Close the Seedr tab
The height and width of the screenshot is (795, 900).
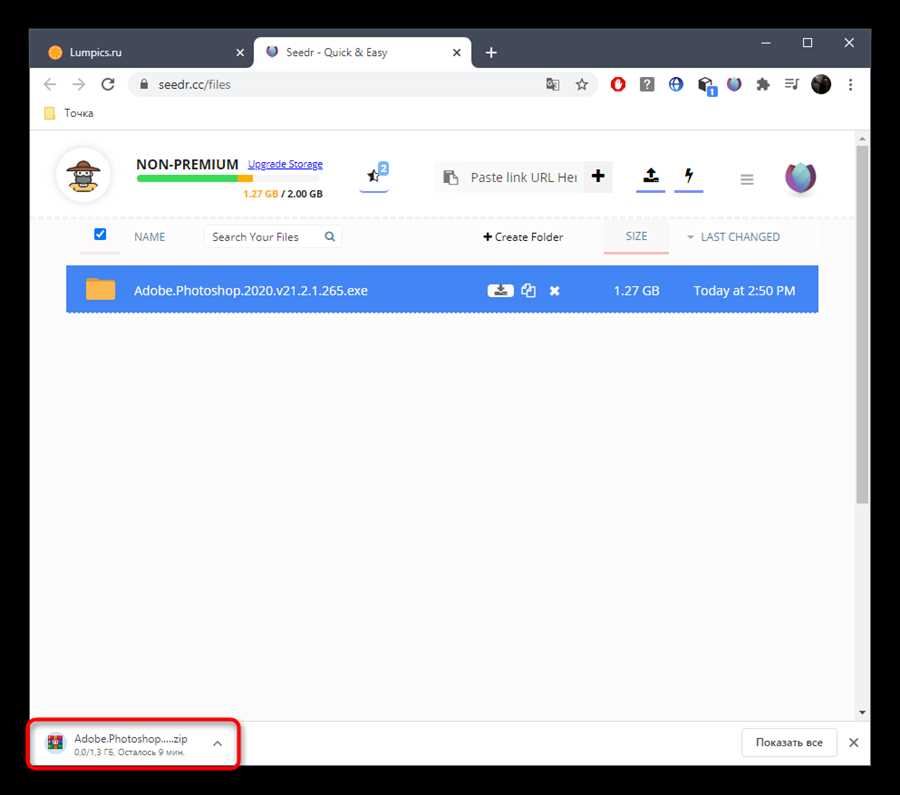(456, 53)
